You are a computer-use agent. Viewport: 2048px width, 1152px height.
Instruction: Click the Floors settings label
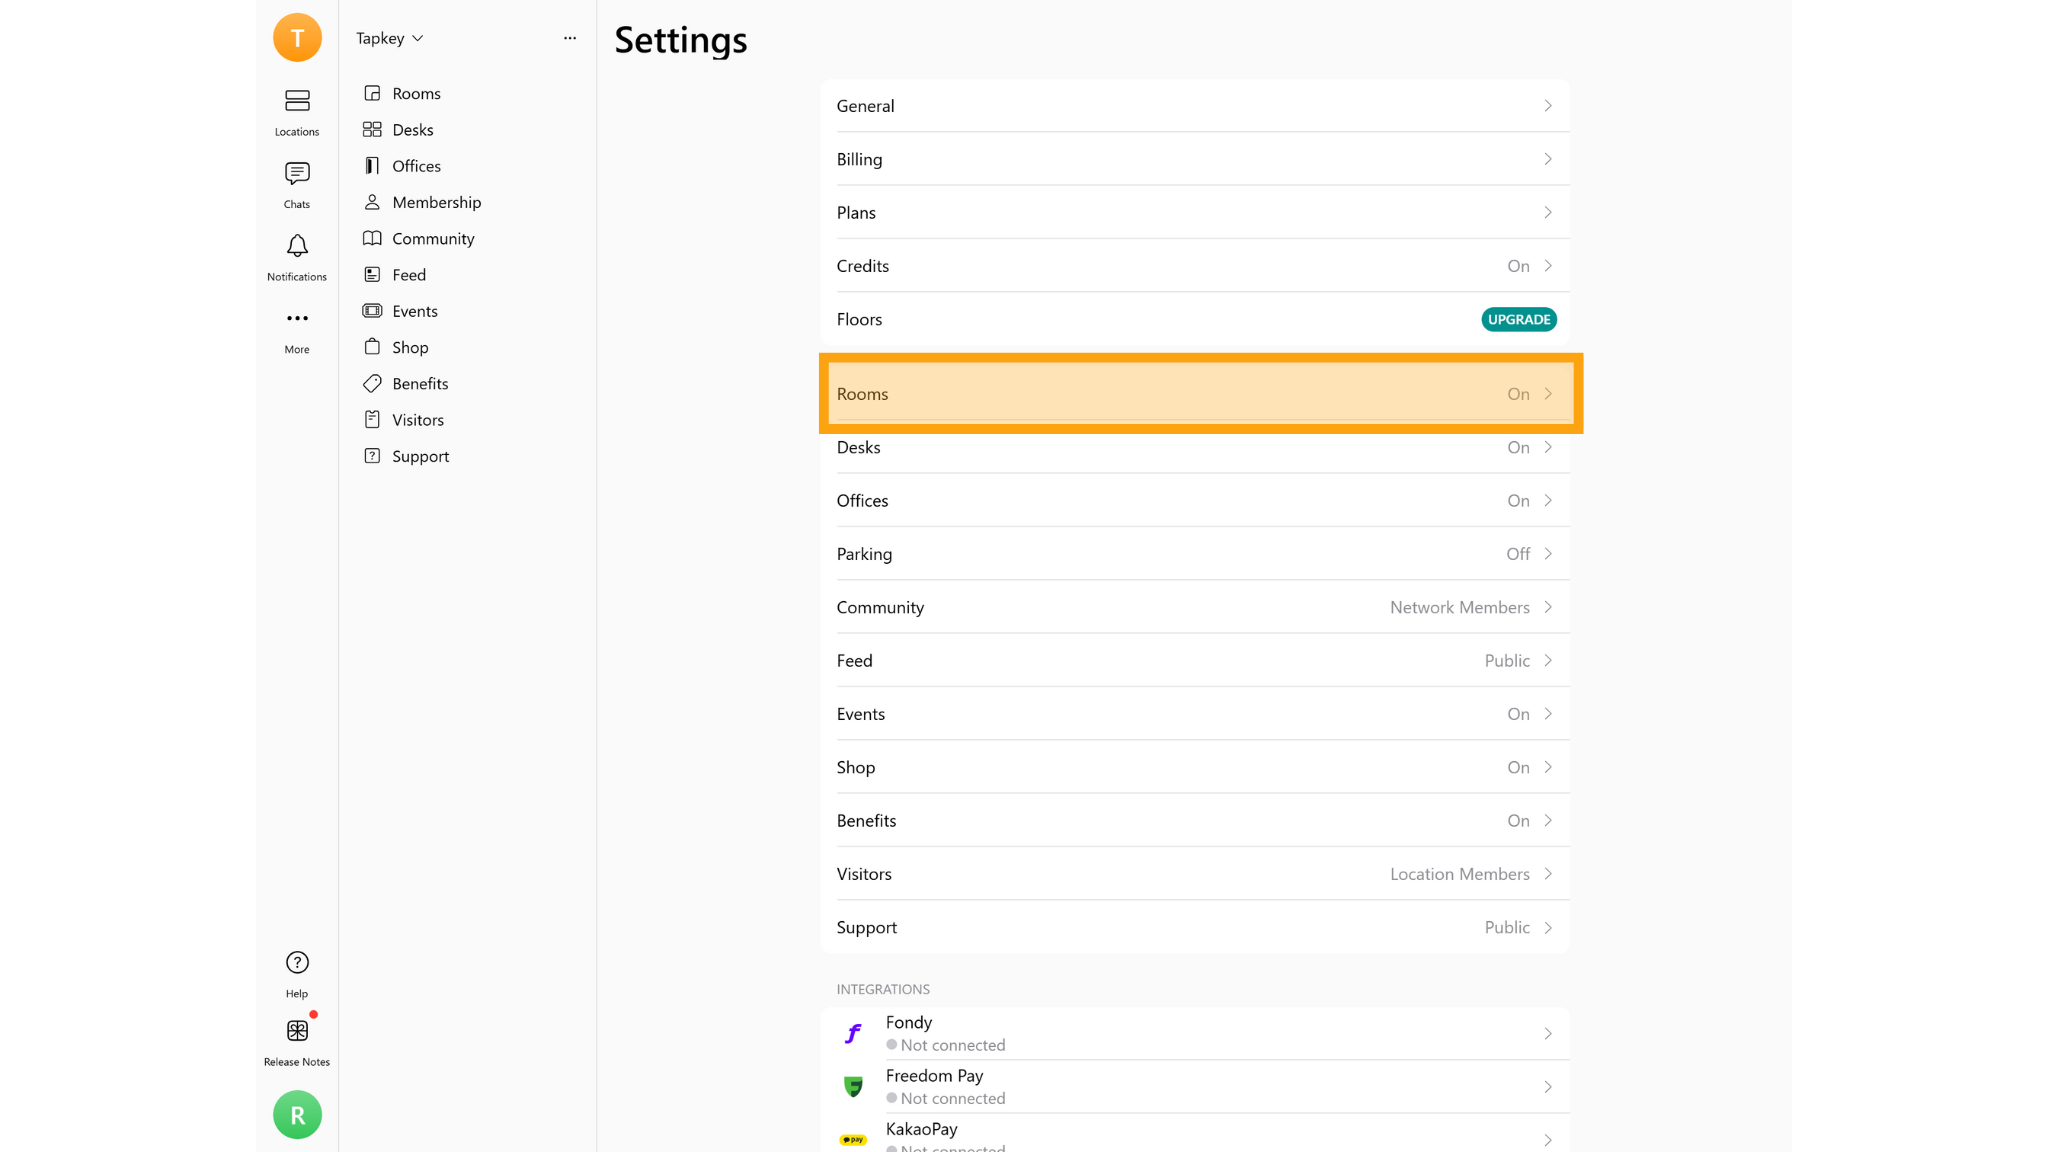pyautogui.click(x=859, y=320)
